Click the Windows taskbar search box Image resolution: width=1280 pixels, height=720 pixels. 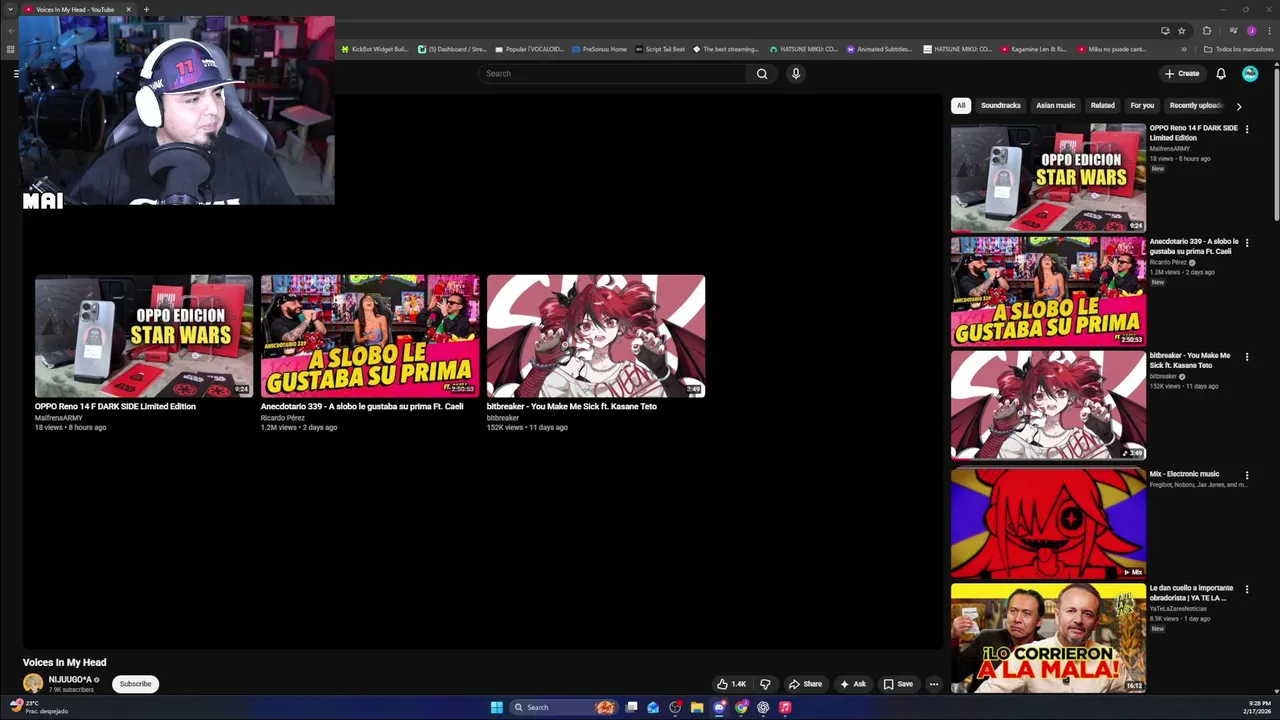[563, 707]
